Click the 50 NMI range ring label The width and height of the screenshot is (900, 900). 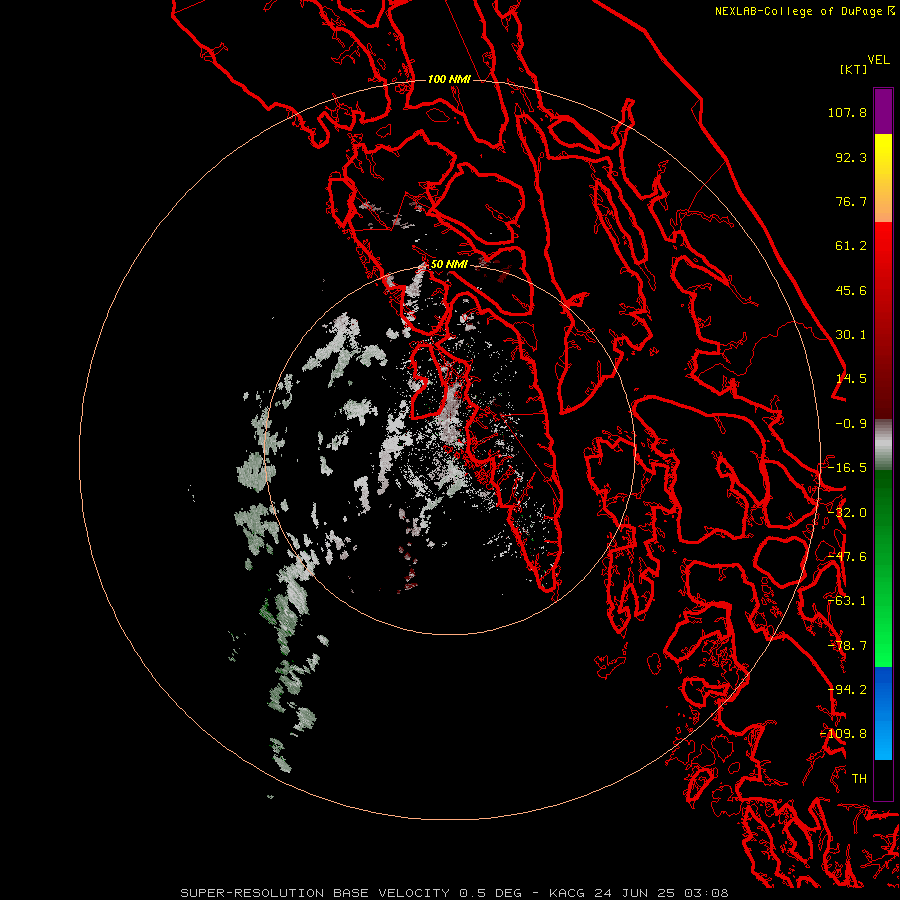[449, 265]
